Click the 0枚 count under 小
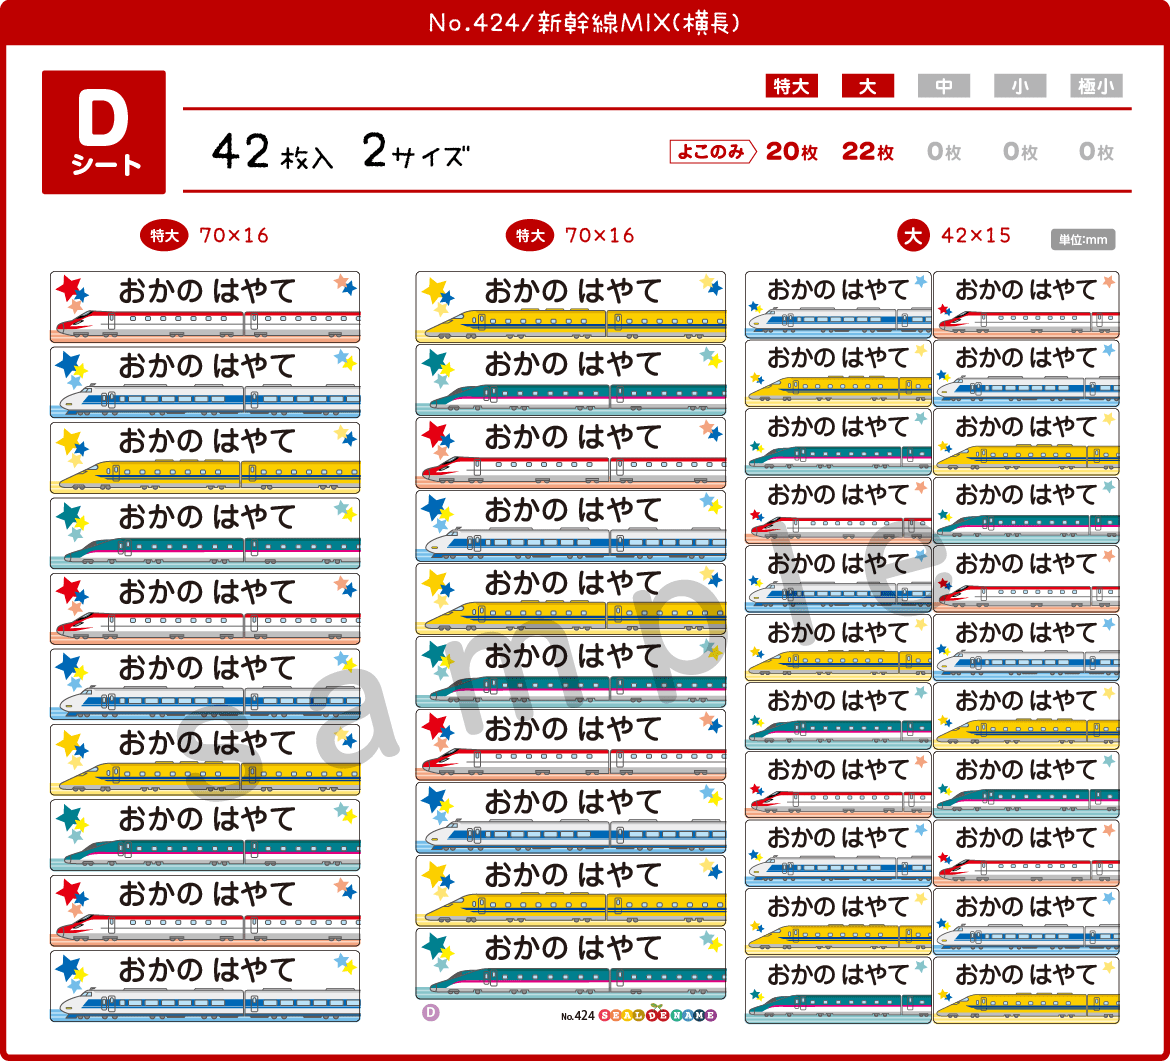1170x1061 pixels. click(x=1020, y=151)
